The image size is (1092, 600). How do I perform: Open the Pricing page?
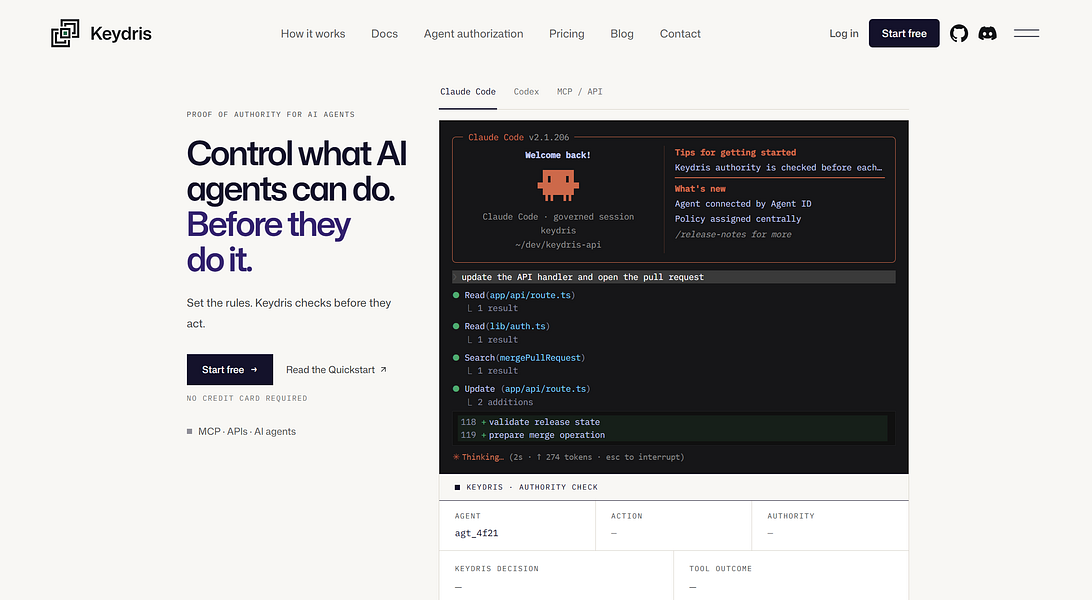[x=567, y=33]
